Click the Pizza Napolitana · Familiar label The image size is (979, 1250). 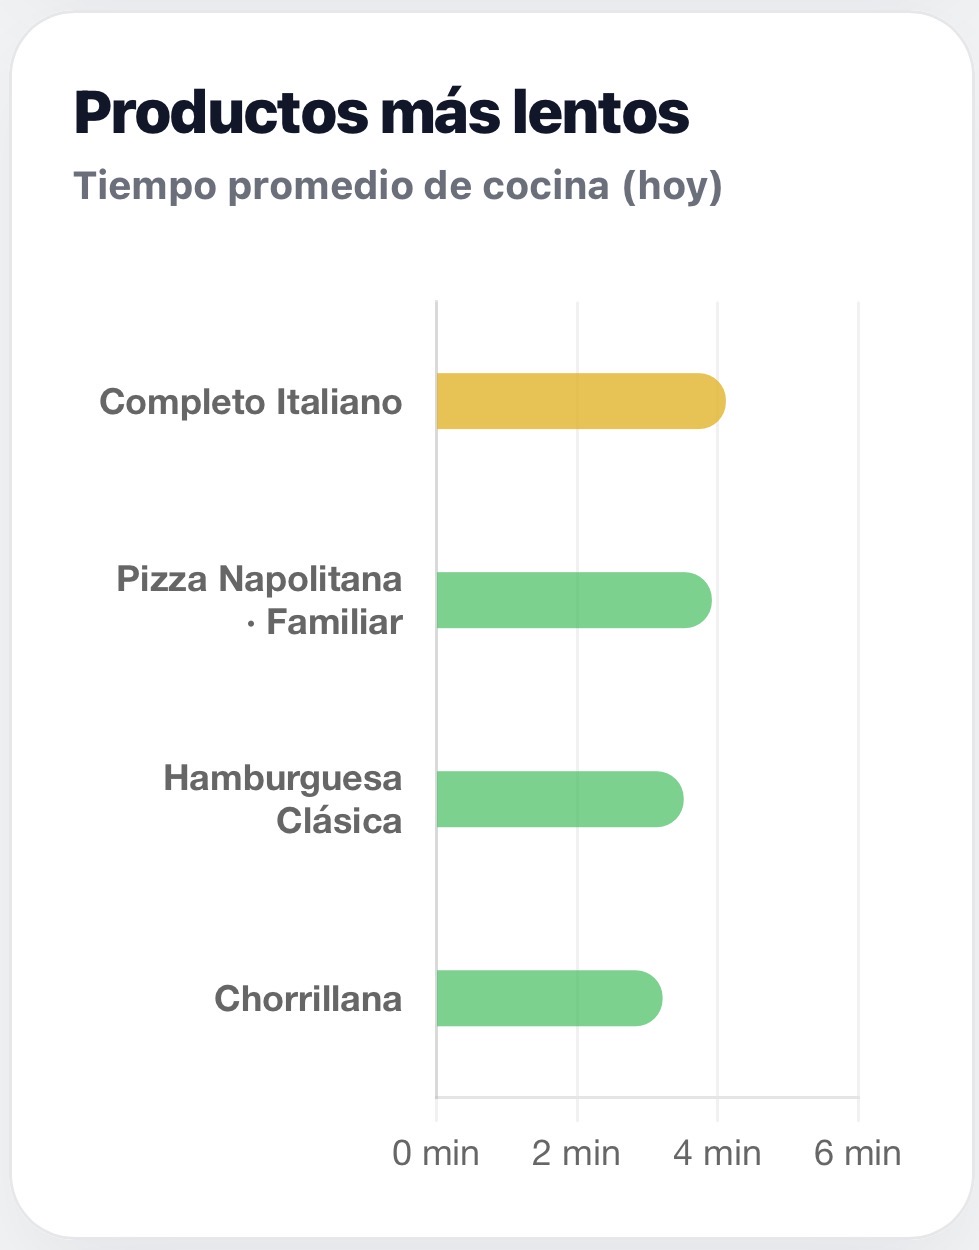(x=260, y=600)
